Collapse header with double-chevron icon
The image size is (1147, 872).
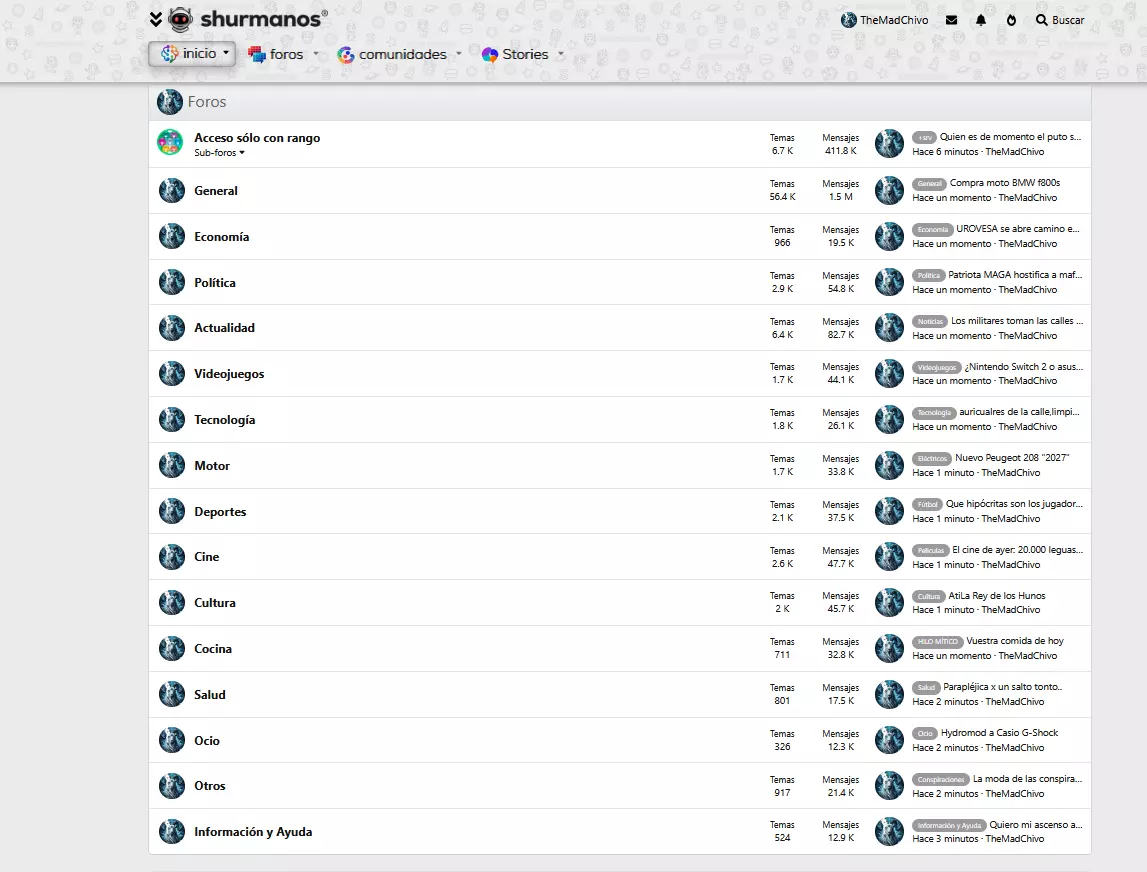[156, 19]
